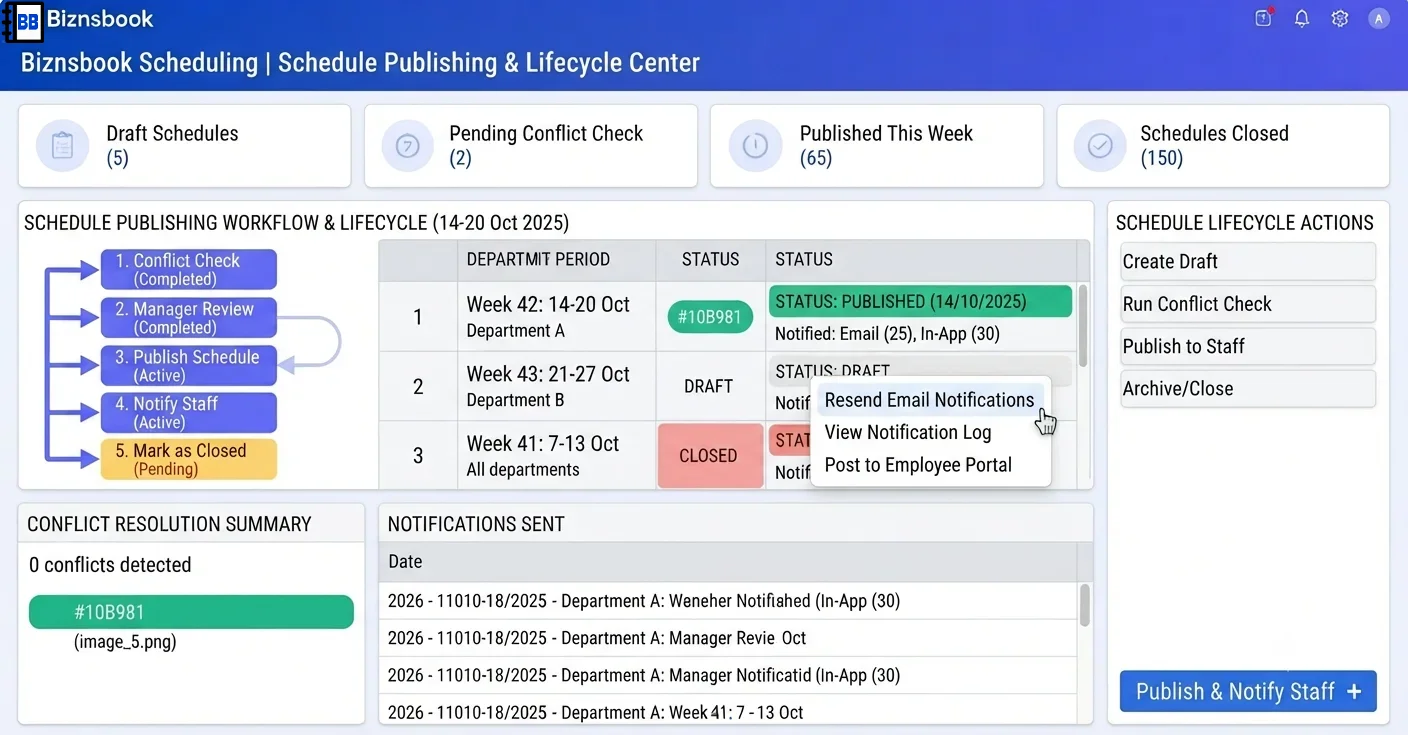
Task: Open the help/updates icon in header
Action: coord(1264,18)
